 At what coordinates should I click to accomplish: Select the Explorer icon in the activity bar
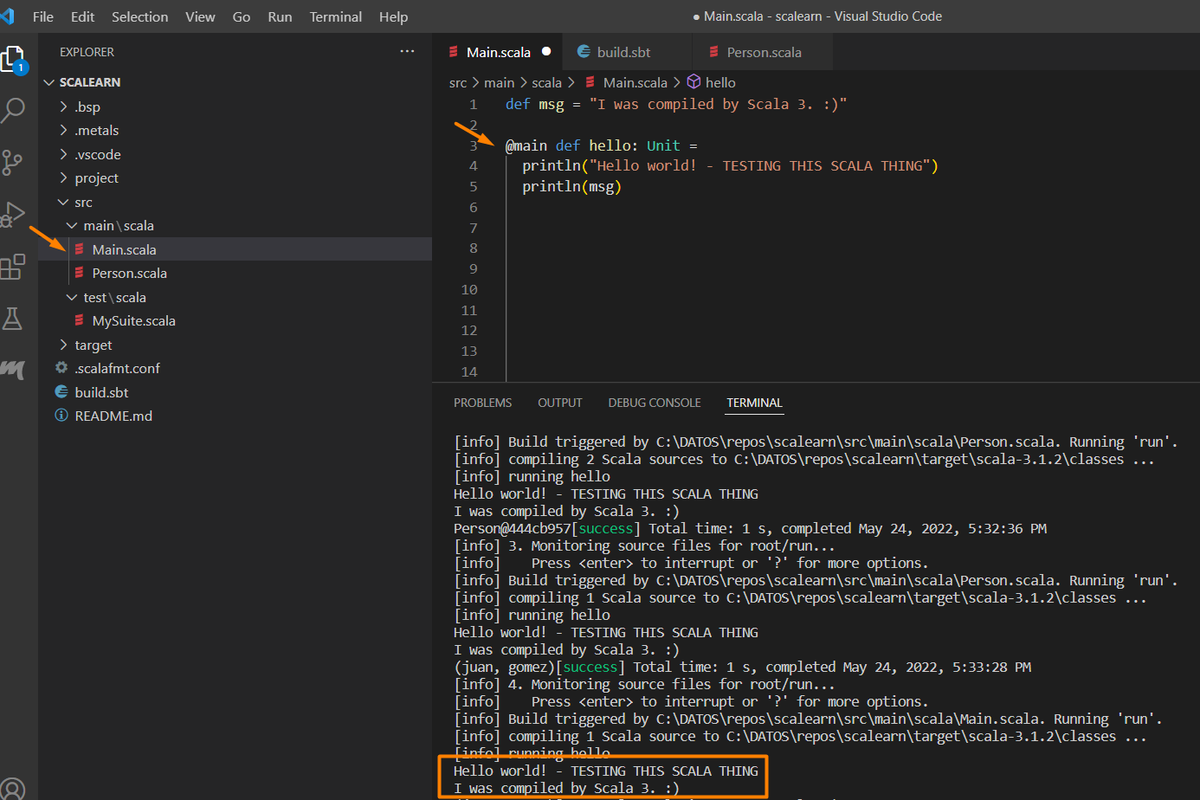pyautogui.click(x=15, y=58)
